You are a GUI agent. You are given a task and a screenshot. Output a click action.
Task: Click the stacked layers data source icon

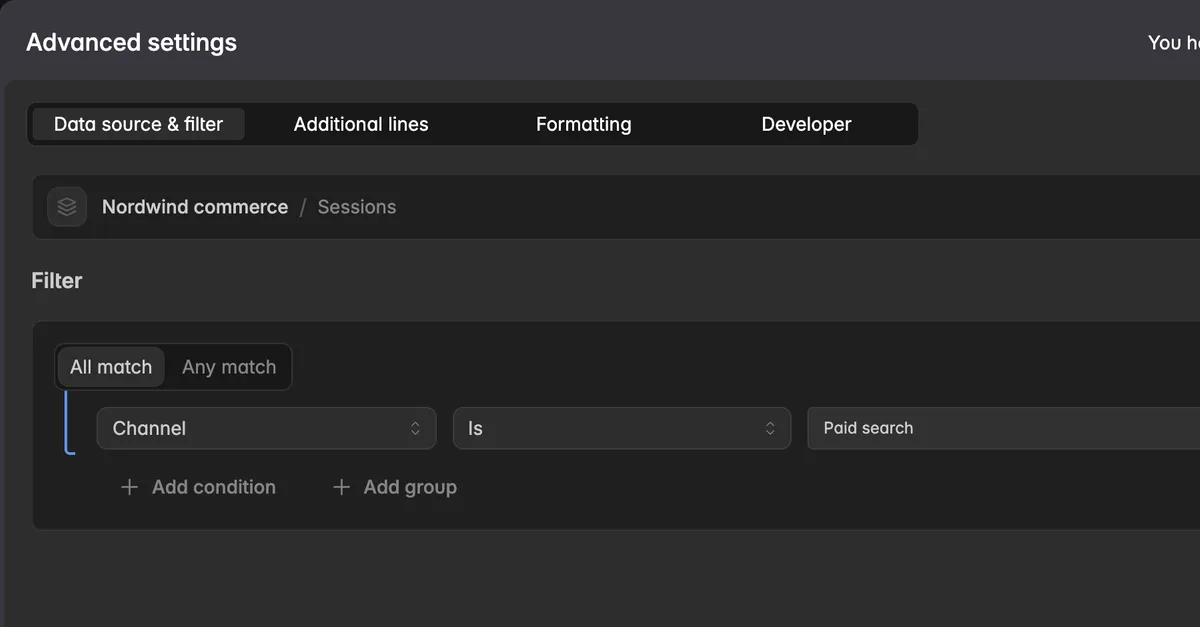click(67, 207)
